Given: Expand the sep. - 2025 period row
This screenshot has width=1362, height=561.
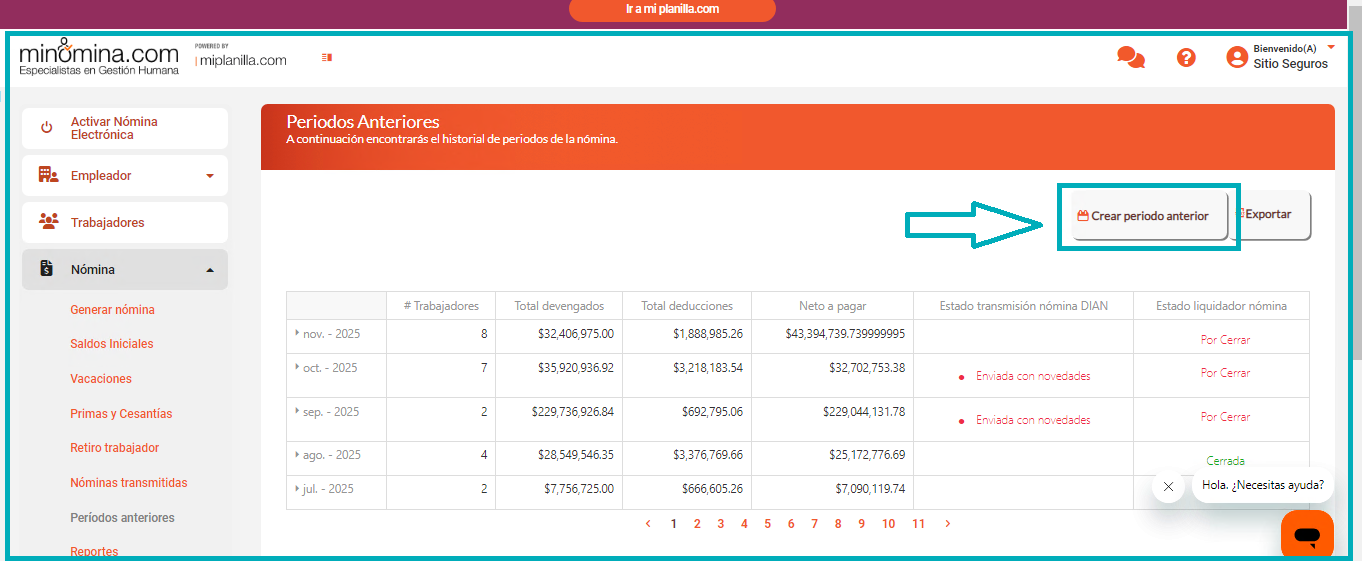Looking at the screenshot, I should 297,411.
